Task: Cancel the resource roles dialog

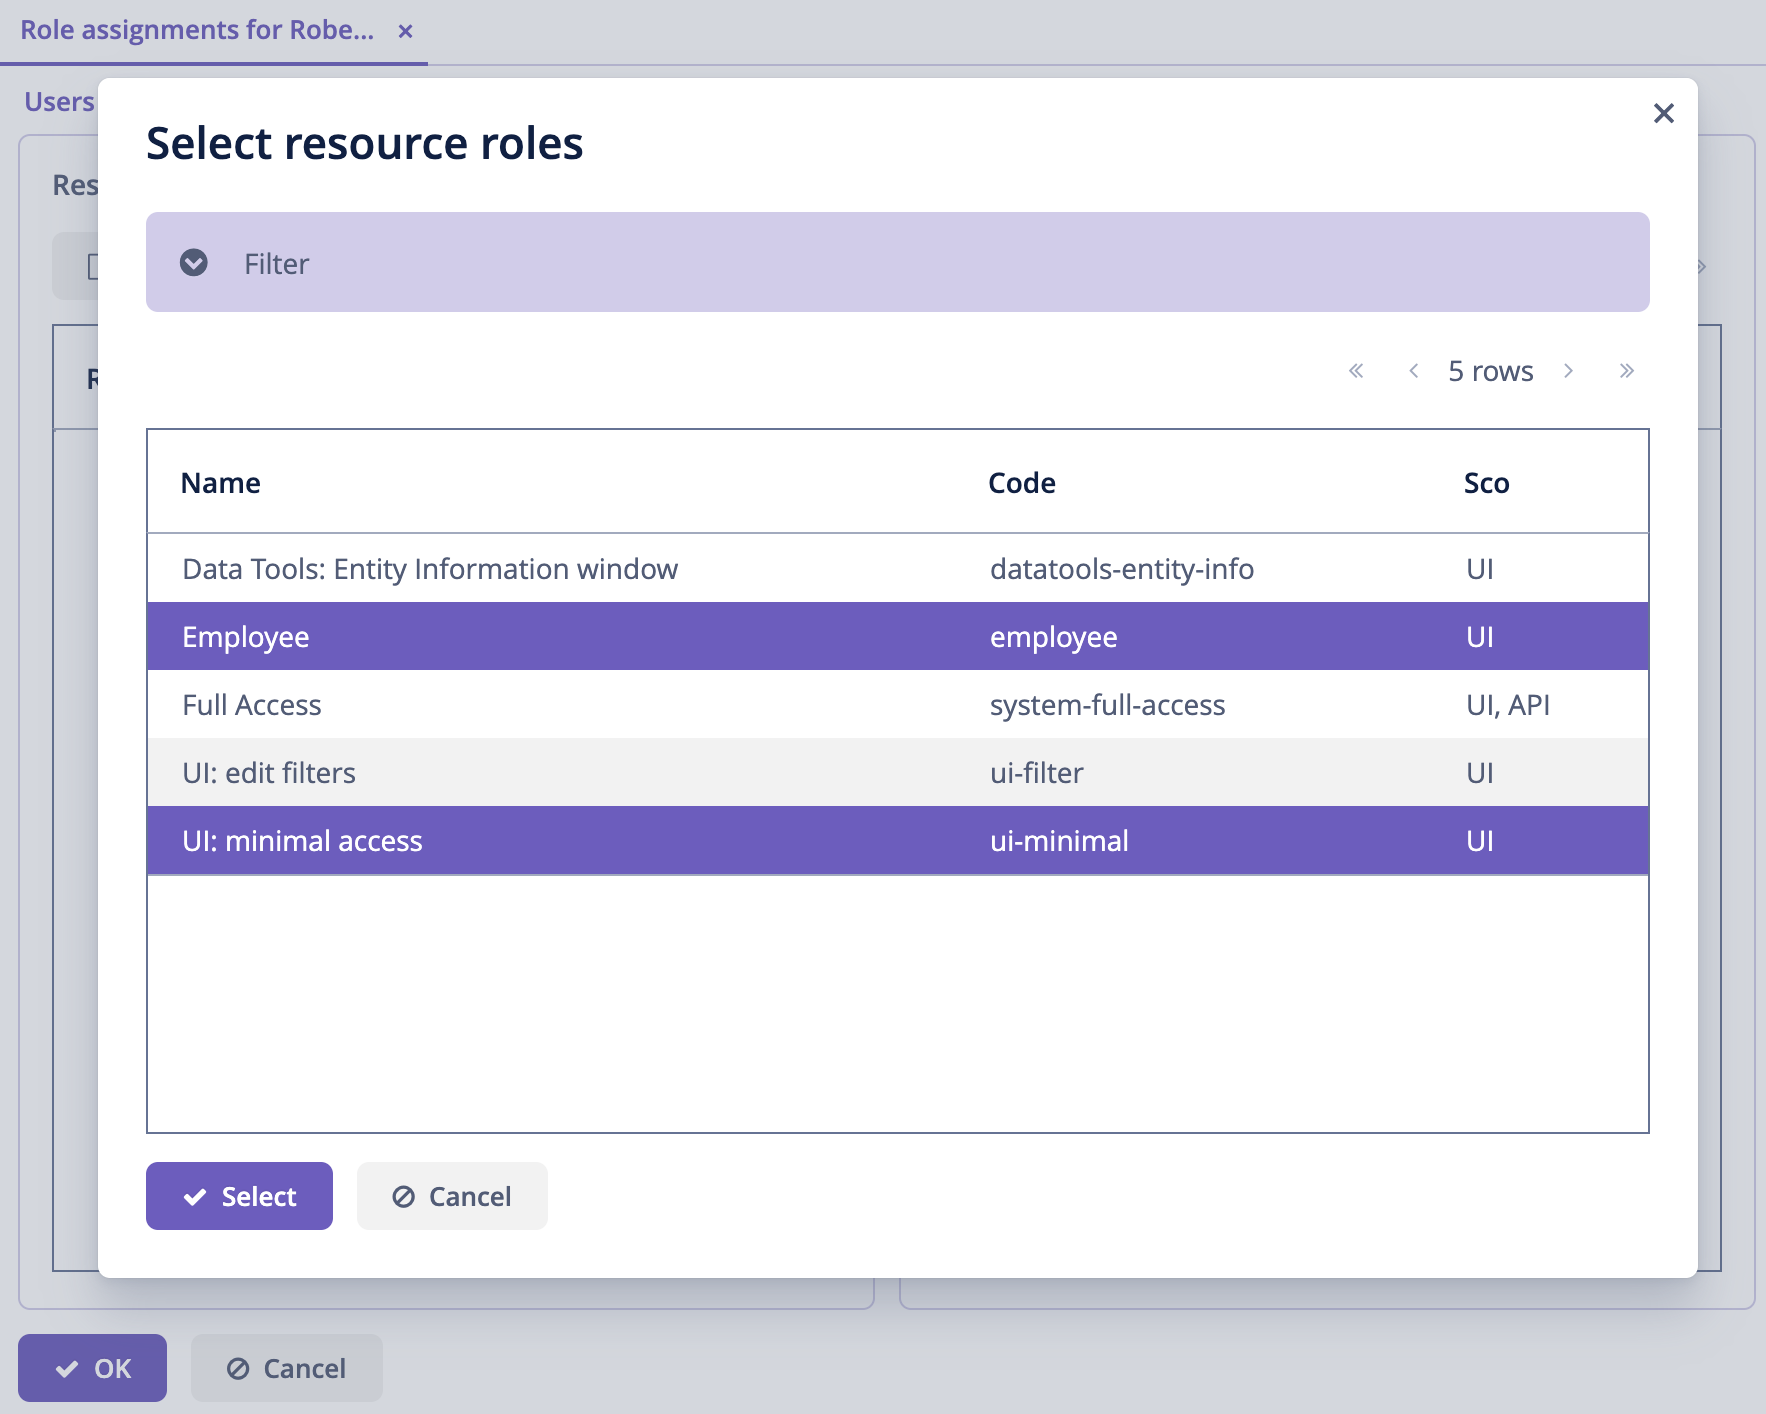Action: (452, 1196)
